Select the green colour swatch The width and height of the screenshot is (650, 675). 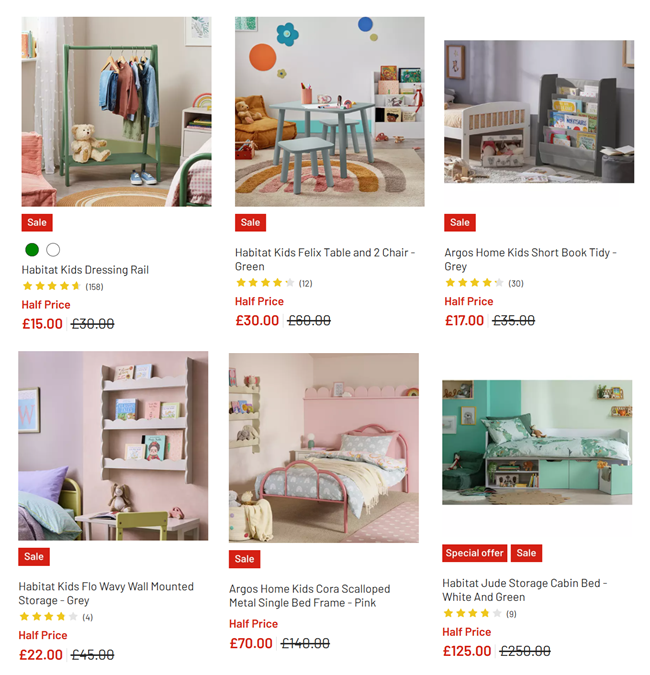pos(32,250)
